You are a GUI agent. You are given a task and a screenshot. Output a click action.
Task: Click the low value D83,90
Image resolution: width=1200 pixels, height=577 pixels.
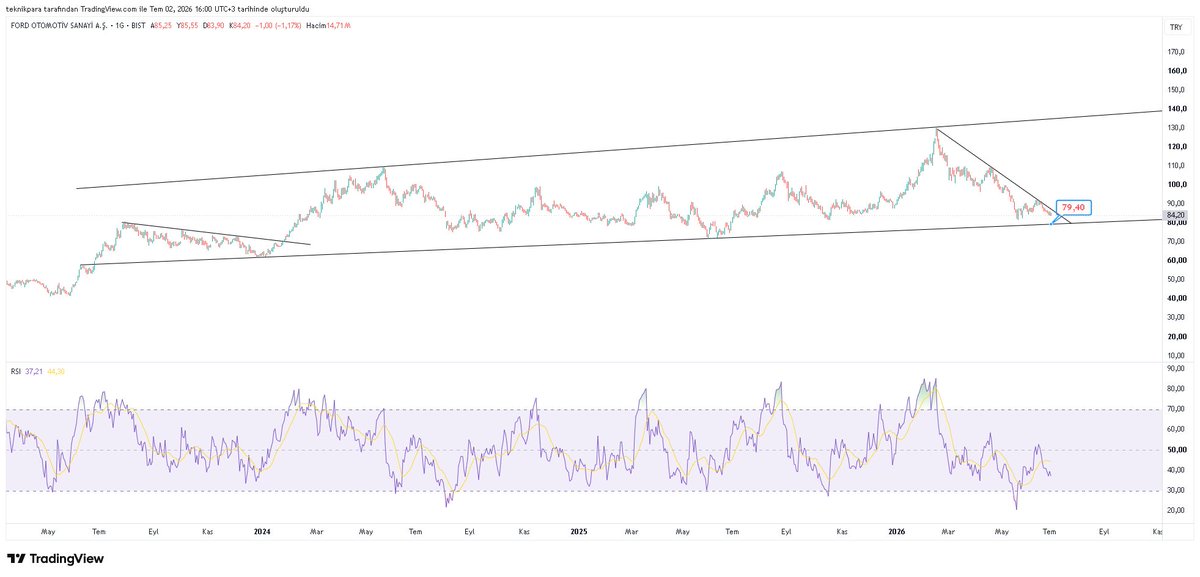213,25
